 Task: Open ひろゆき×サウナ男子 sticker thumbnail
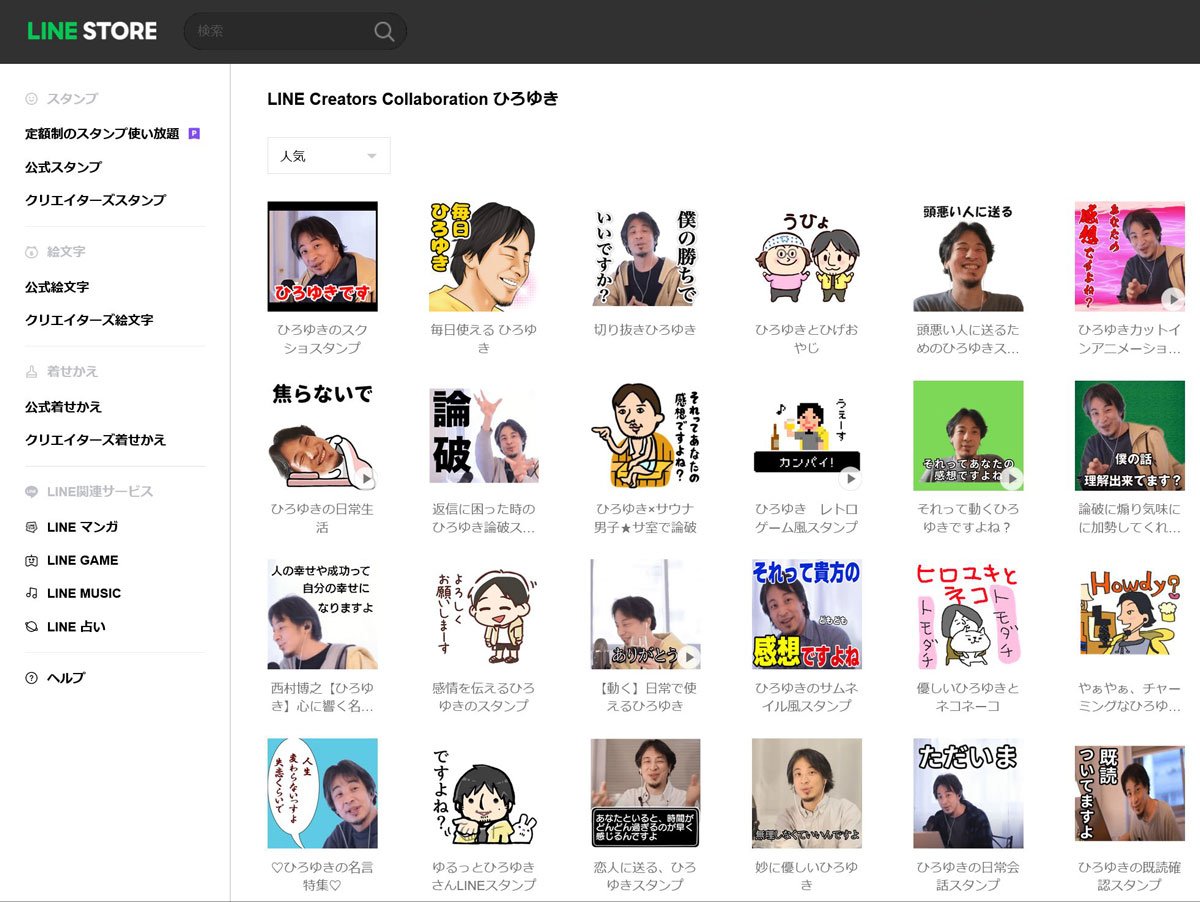tap(645, 436)
